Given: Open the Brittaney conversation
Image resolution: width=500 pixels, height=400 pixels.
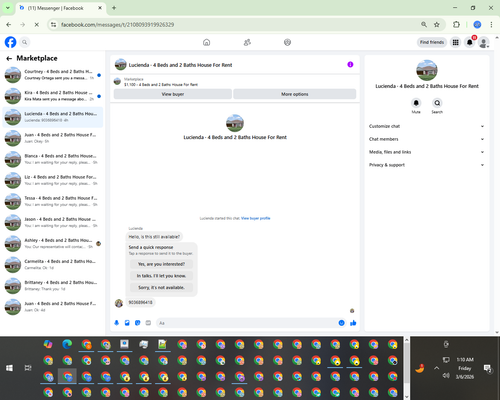Looking at the screenshot, I should 53,286.
